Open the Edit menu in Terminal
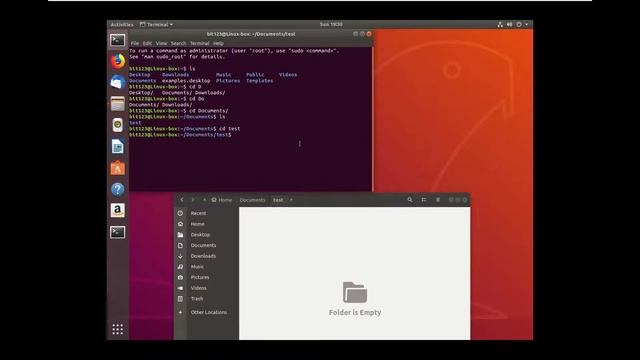 [x=147, y=43]
